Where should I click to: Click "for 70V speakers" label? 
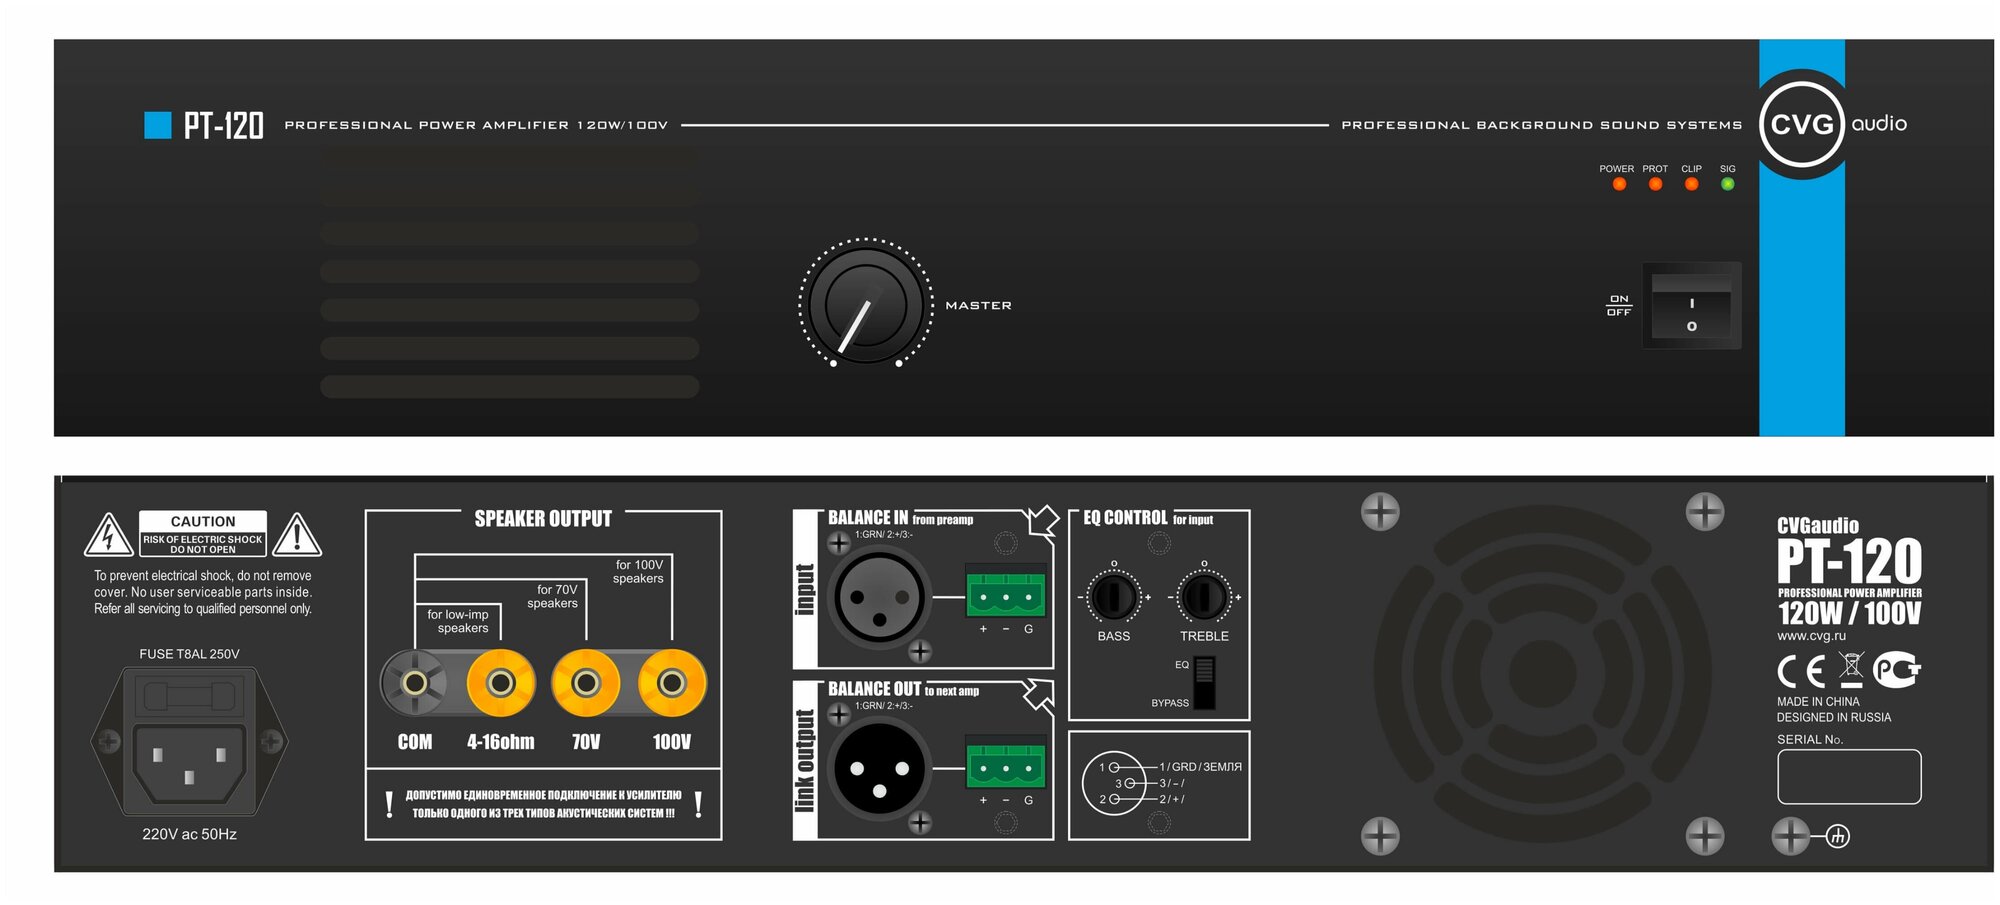[553, 596]
